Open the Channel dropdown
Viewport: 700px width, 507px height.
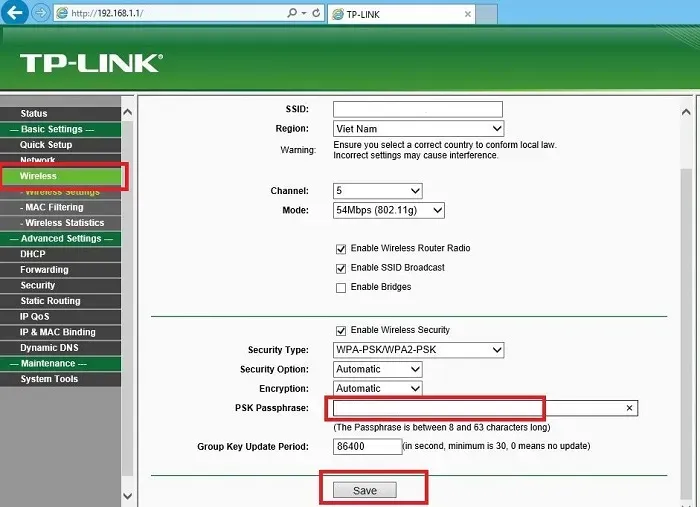point(378,191)
